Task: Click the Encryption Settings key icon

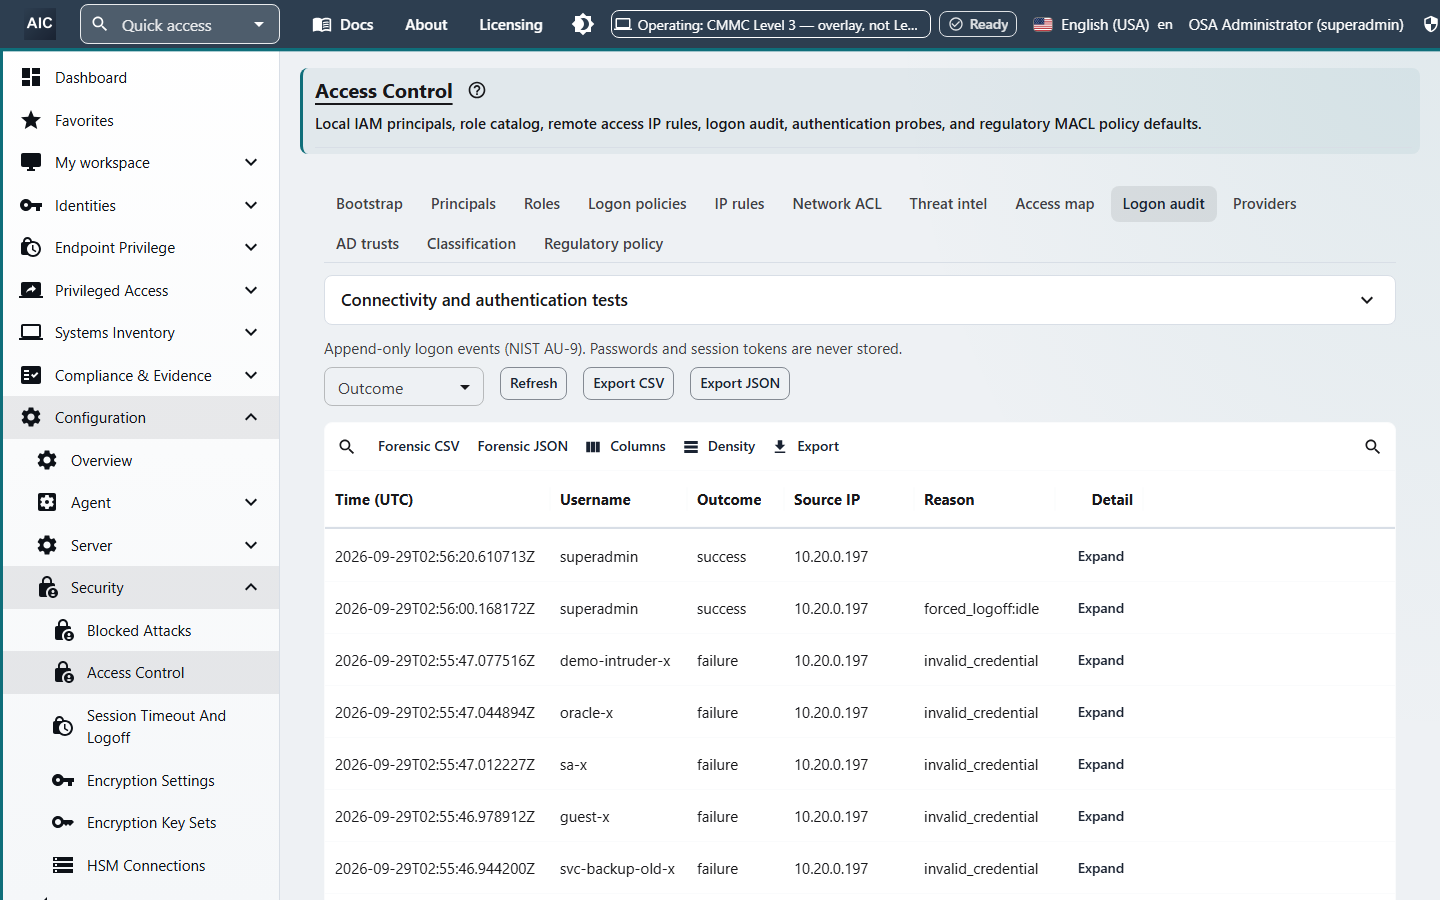Action: pyautogui.click(x=63, y=780)
